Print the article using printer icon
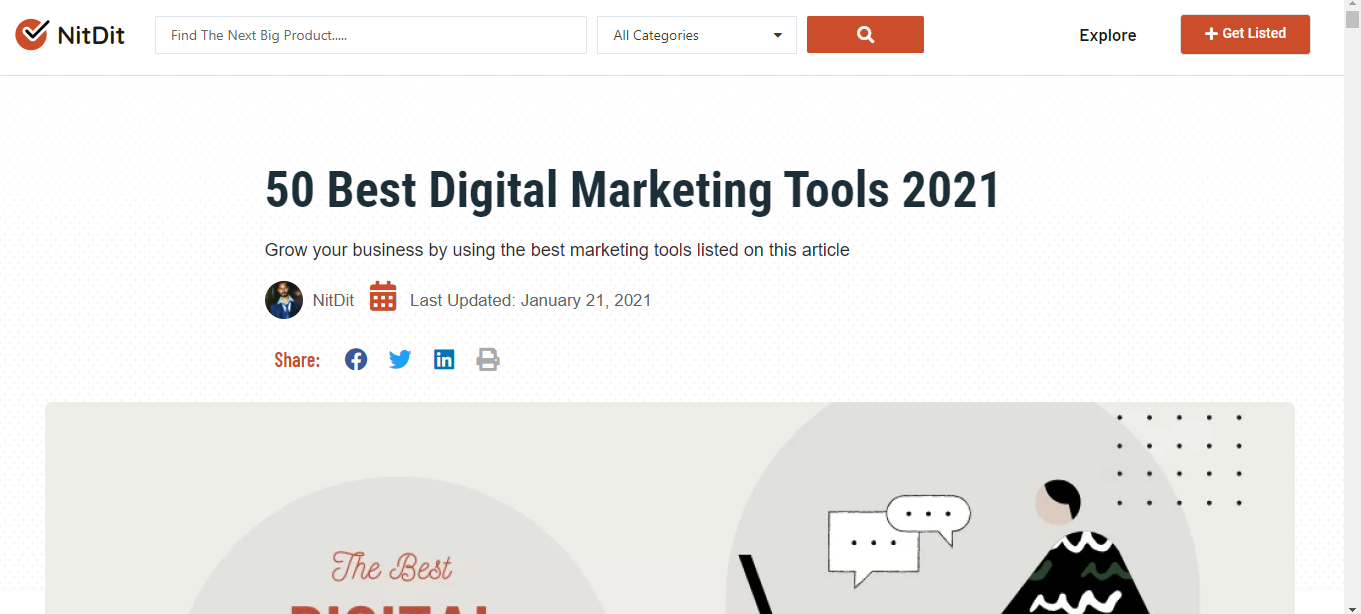The image size is (1361, 614). tap(488, 360)
